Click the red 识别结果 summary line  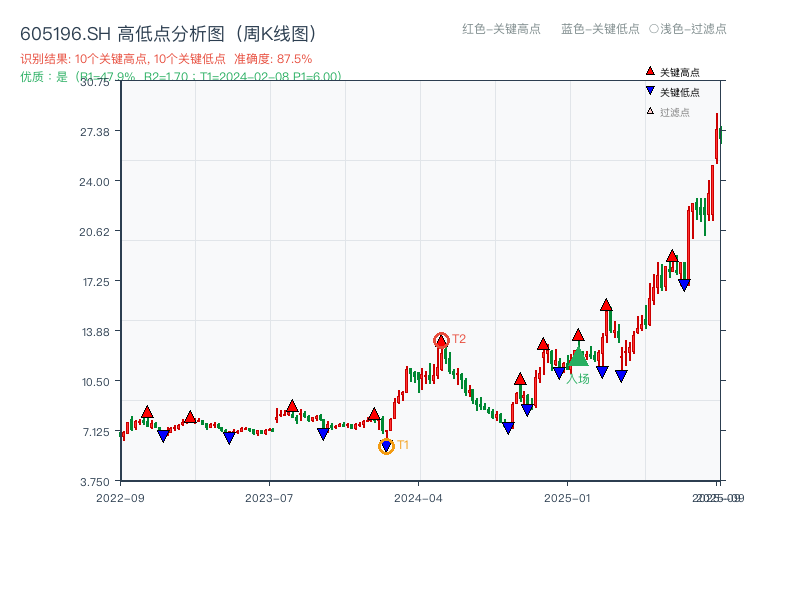(166, 59)
